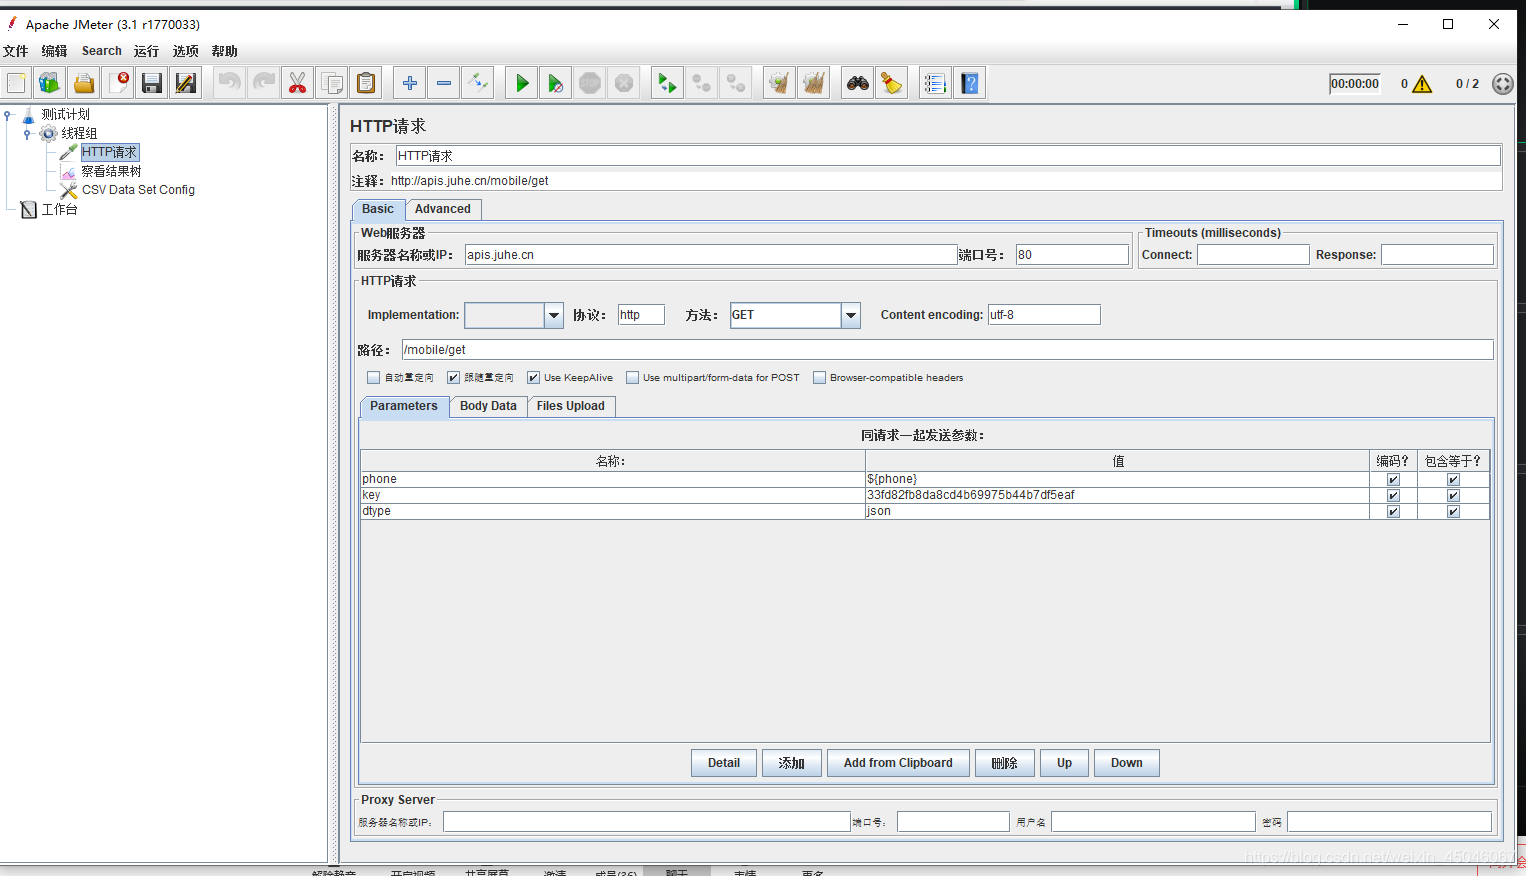Open Search with binoculars icon

pyautogui.click(x=857, y=83)
